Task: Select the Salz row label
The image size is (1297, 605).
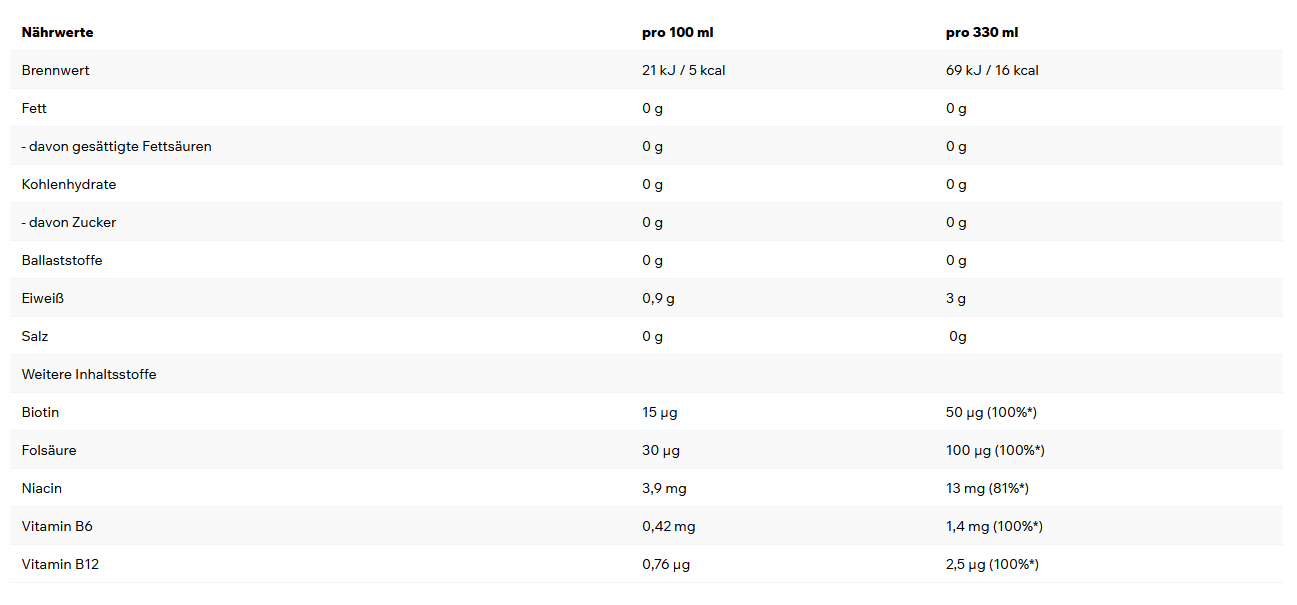Action: (34, 337)
